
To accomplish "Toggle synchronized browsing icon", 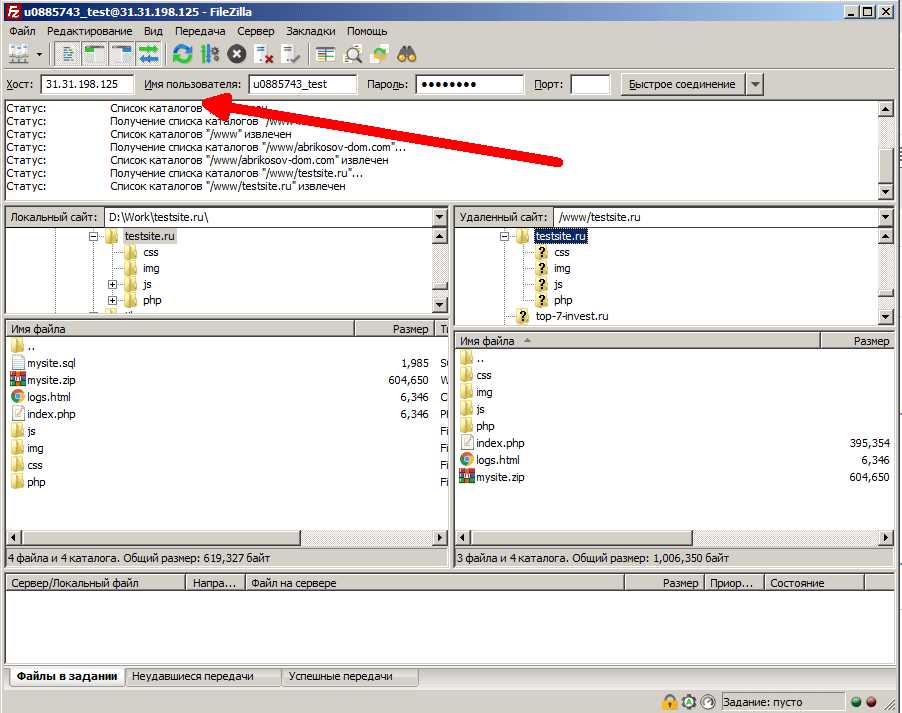I will coord(380,54).
